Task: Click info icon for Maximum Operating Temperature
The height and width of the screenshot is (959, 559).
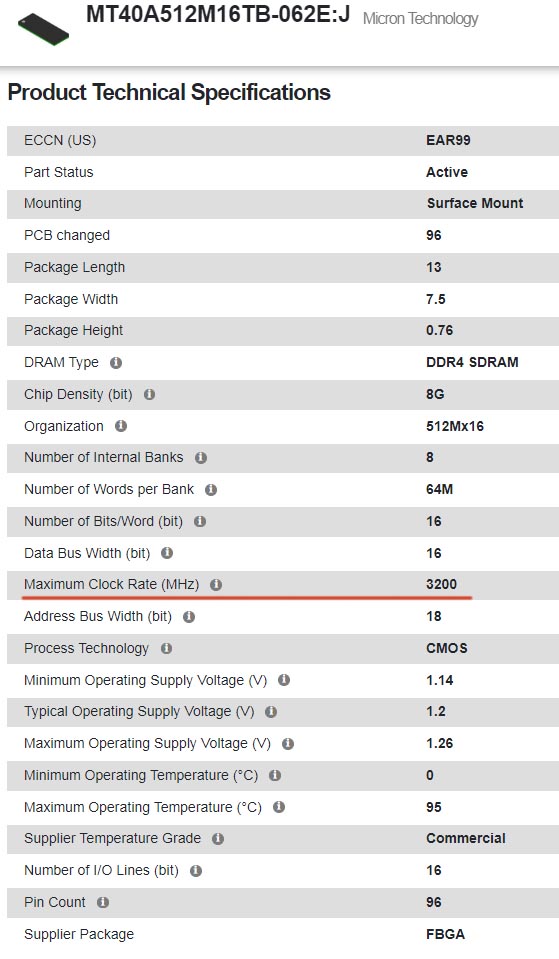Action: pyautogui.click(x=279, y=807)
